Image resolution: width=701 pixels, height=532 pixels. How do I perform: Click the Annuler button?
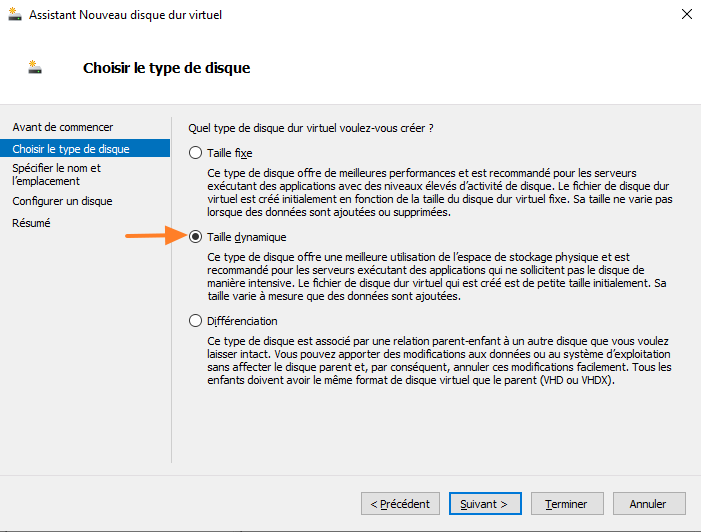[x=649, y=504]
